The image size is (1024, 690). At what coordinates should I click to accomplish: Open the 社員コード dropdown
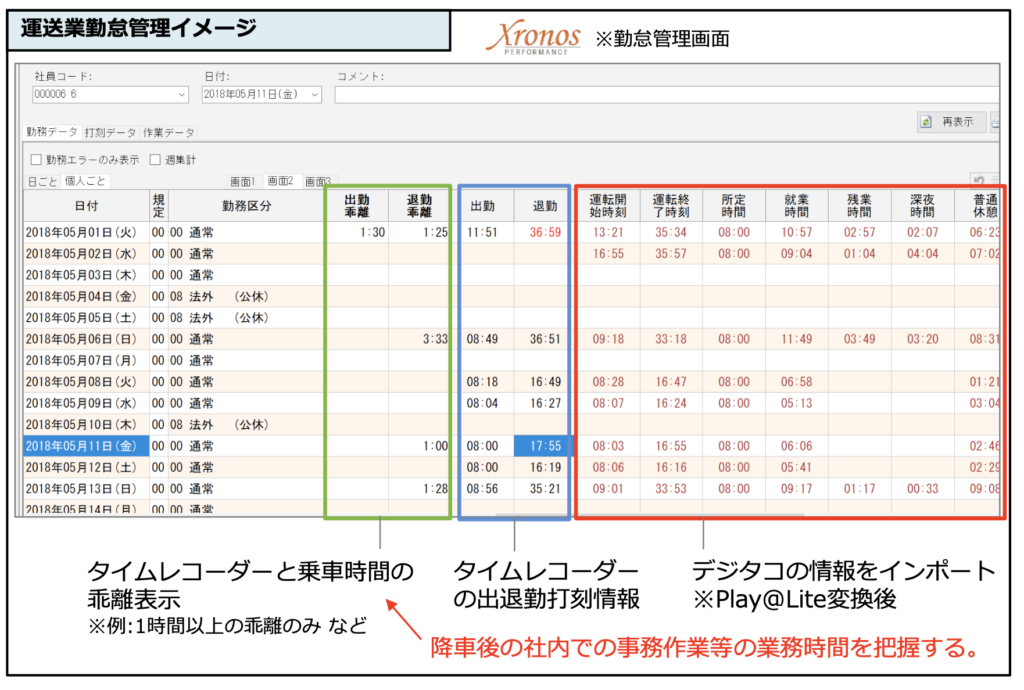[x=181, y=94]
